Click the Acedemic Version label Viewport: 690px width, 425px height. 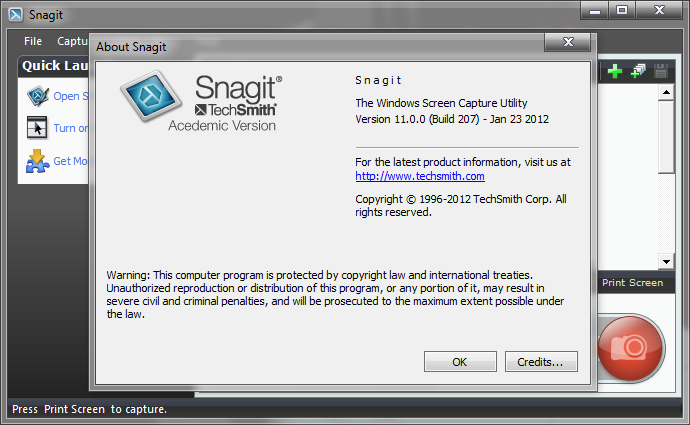coord(222,126)
